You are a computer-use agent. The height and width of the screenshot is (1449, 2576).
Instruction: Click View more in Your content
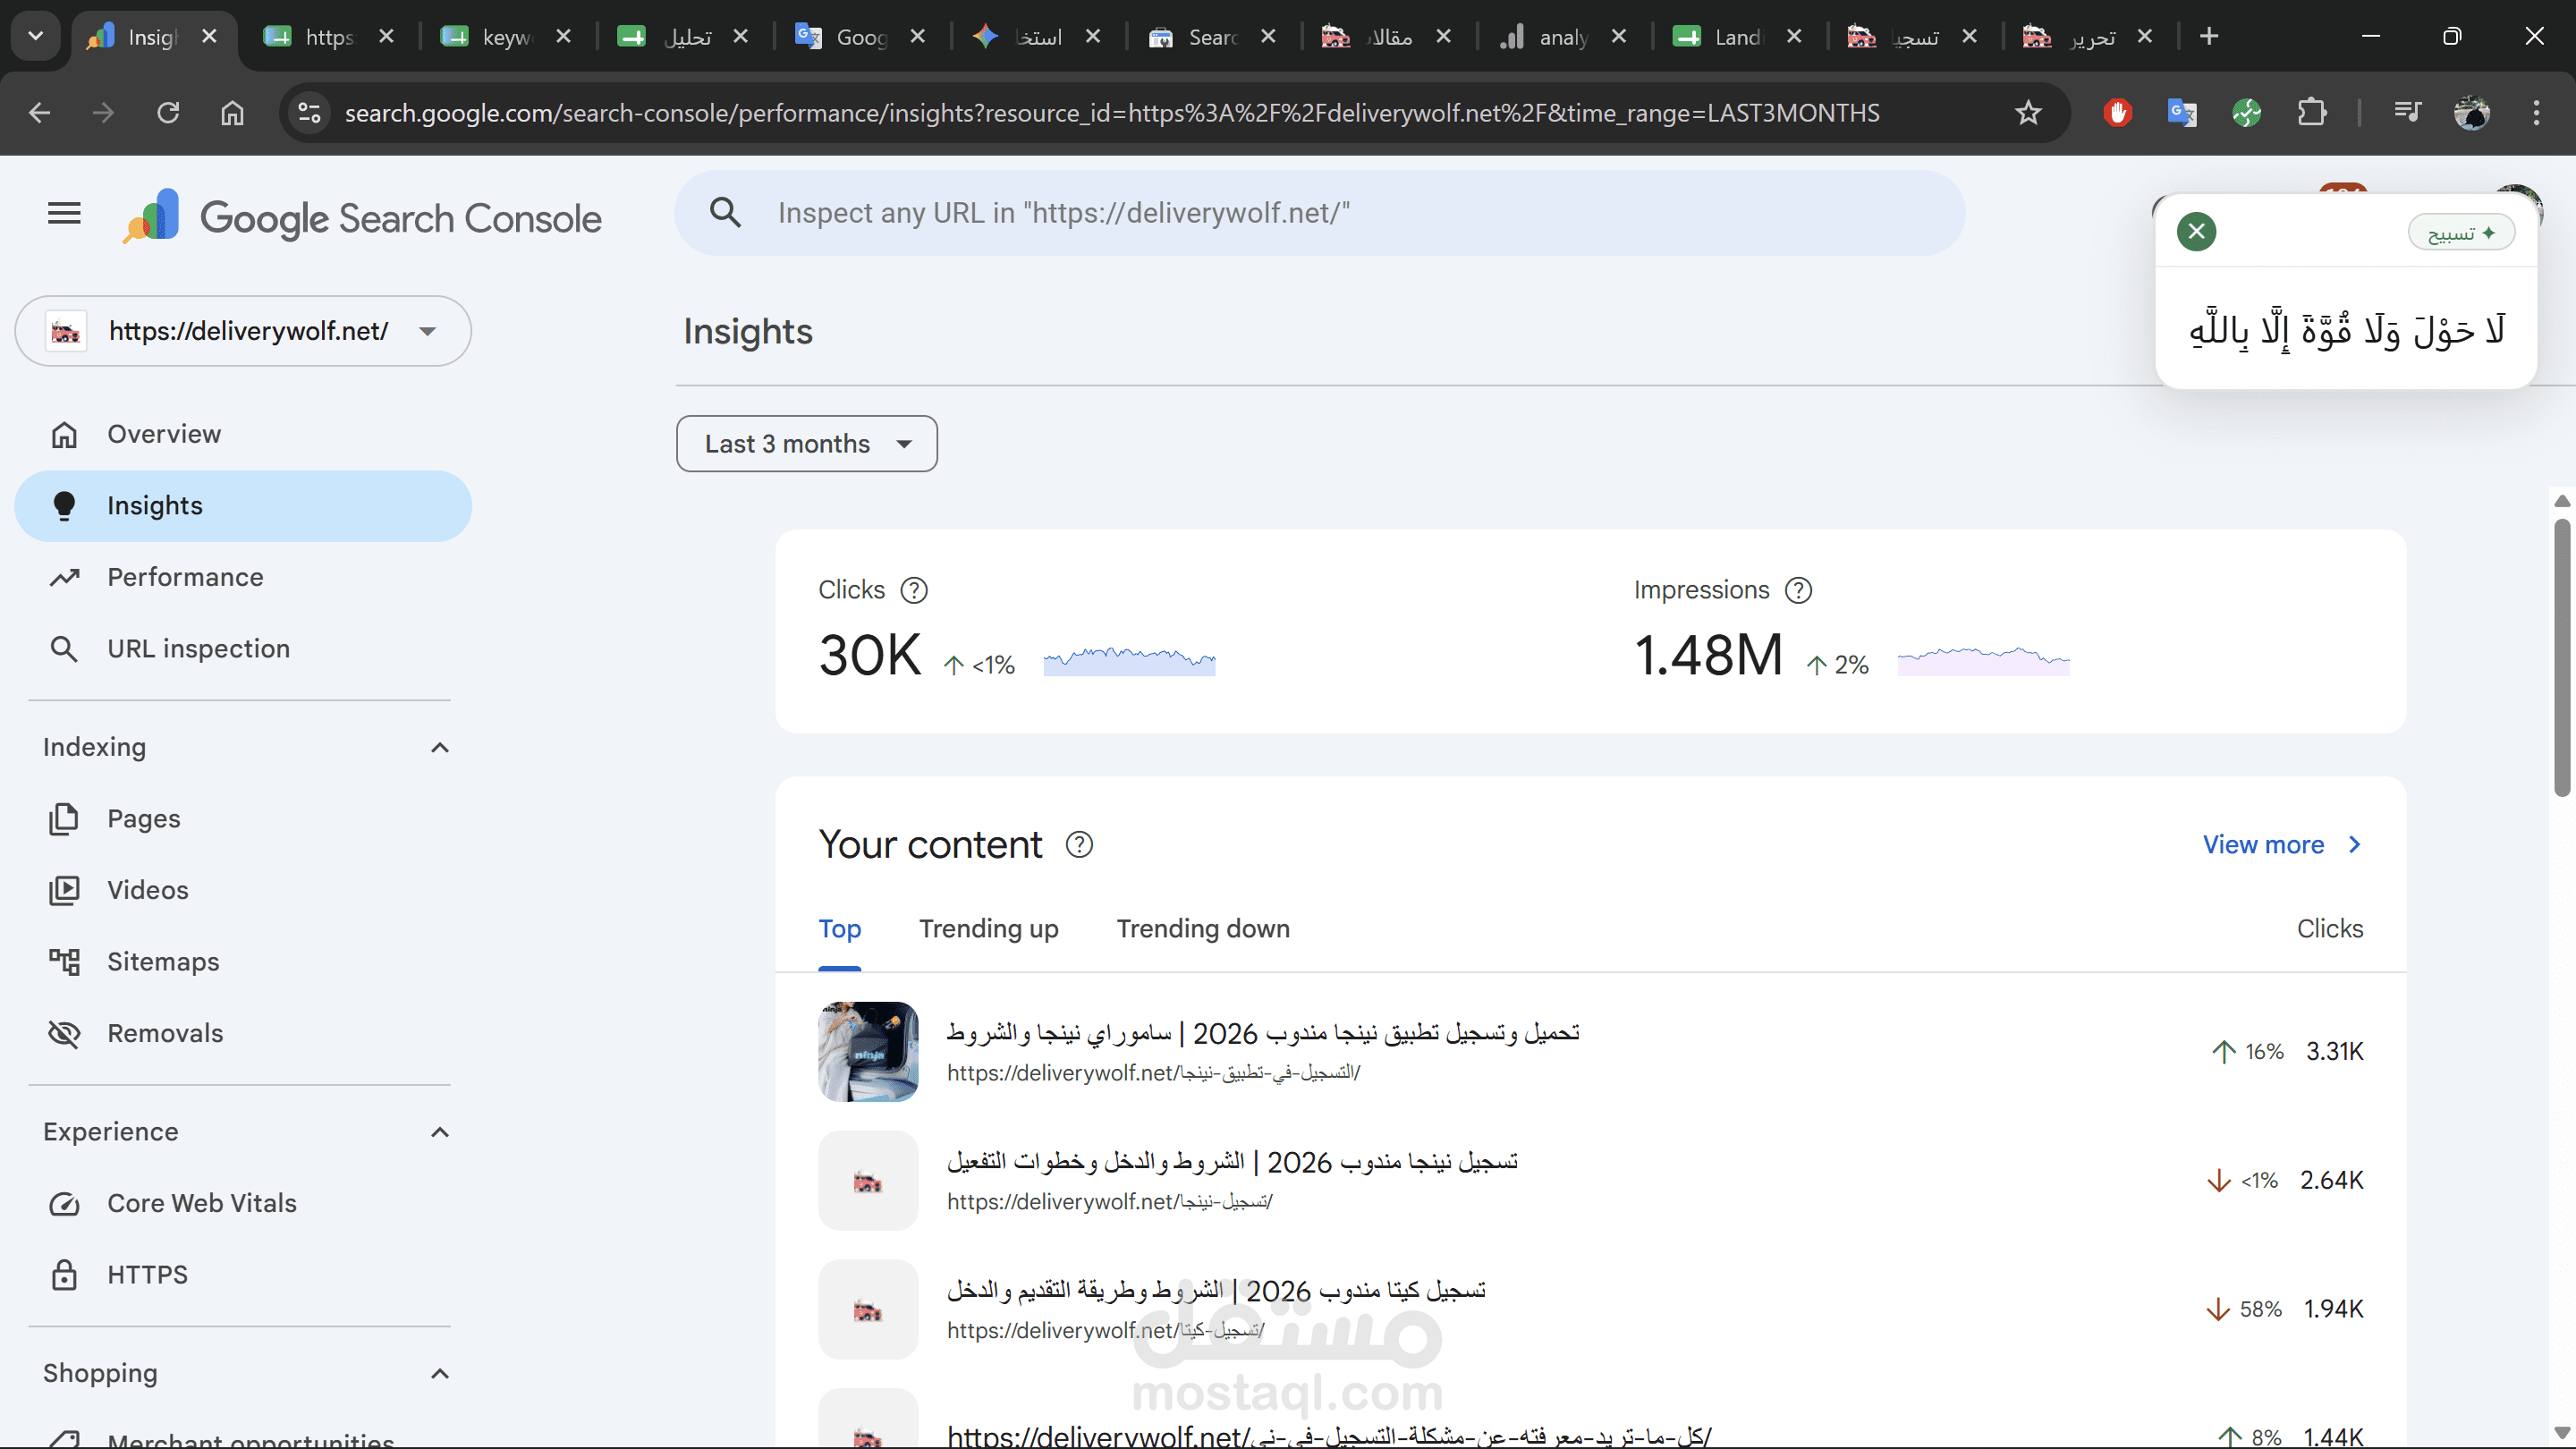point(2282,845)
